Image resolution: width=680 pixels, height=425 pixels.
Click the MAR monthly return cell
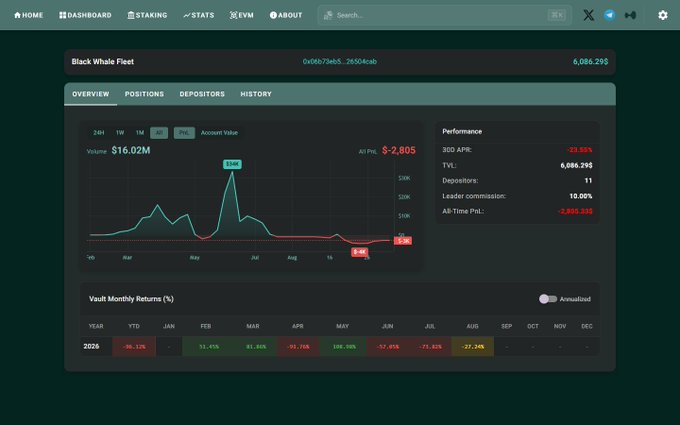(255, 347)
